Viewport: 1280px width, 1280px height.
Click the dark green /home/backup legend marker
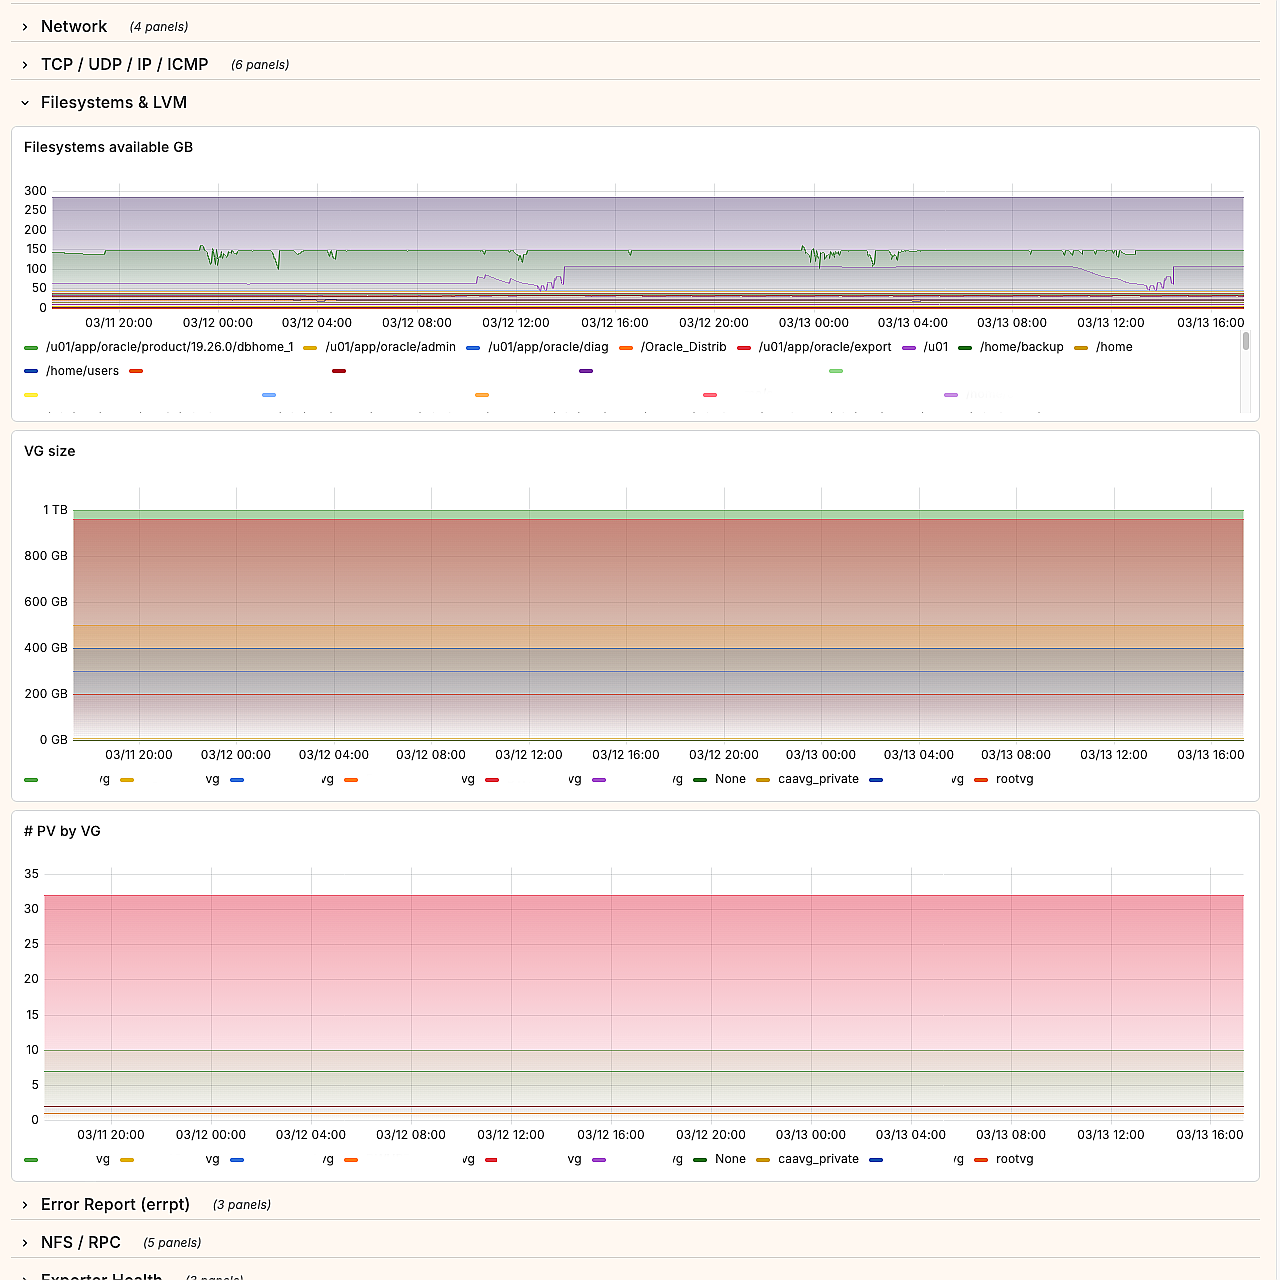coord(965,348)
